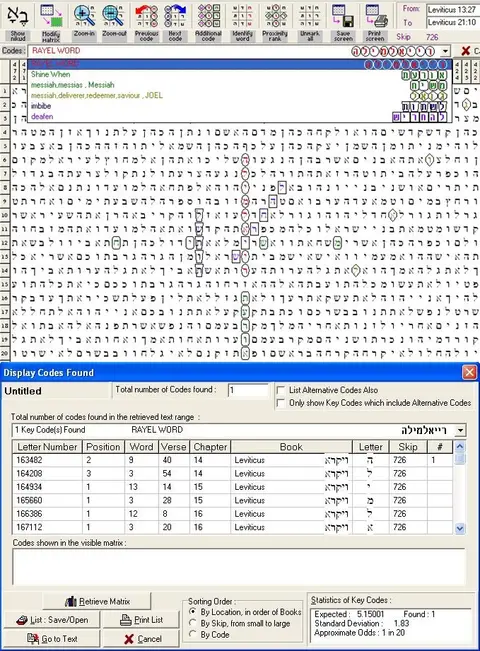
Task: Click the red X beside Codes dropdown
Action: click(465, 51)
